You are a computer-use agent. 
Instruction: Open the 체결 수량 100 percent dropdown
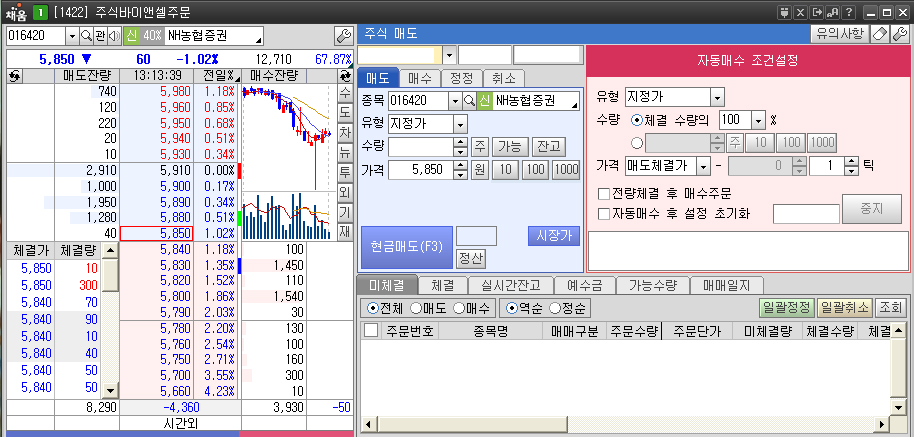758,120
